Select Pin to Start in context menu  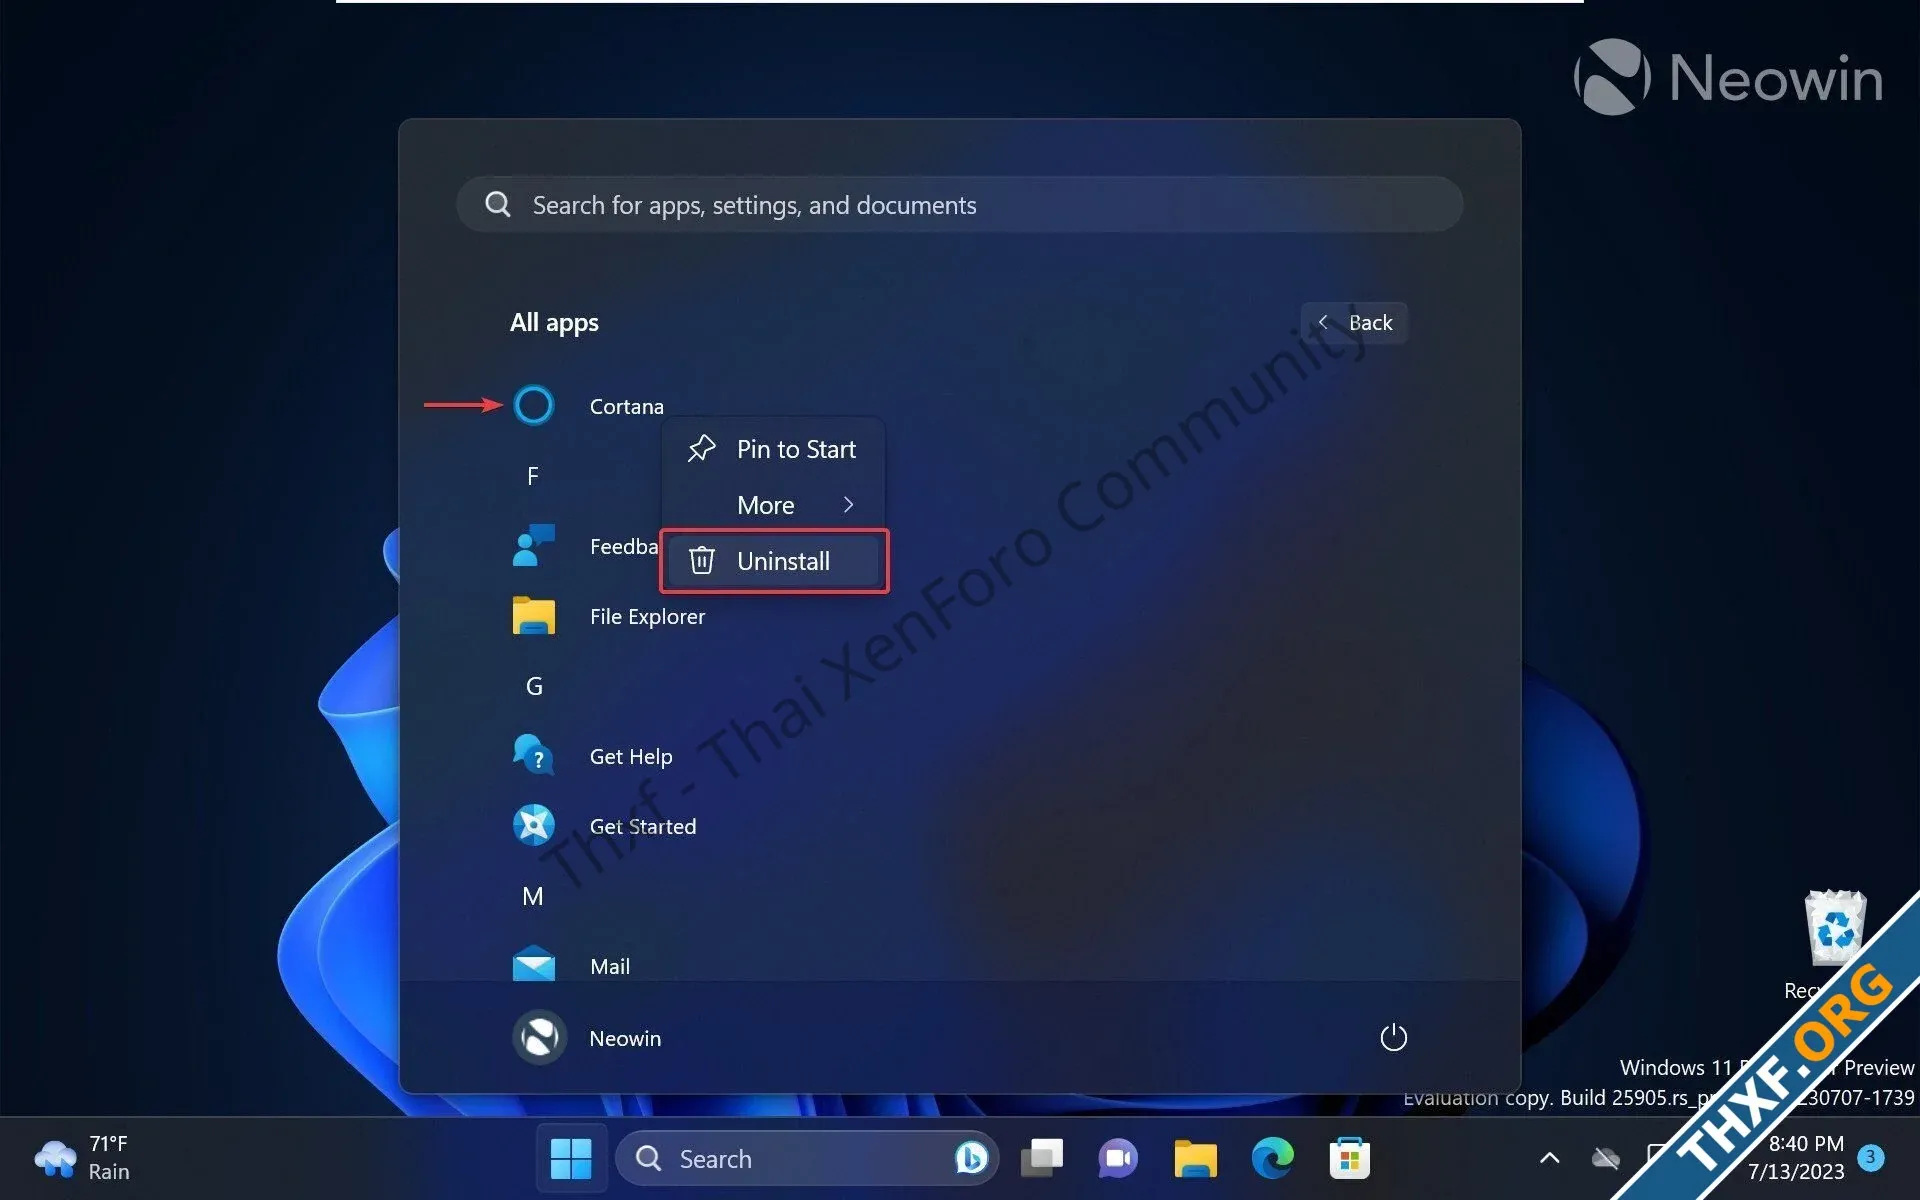coord(774,449)
